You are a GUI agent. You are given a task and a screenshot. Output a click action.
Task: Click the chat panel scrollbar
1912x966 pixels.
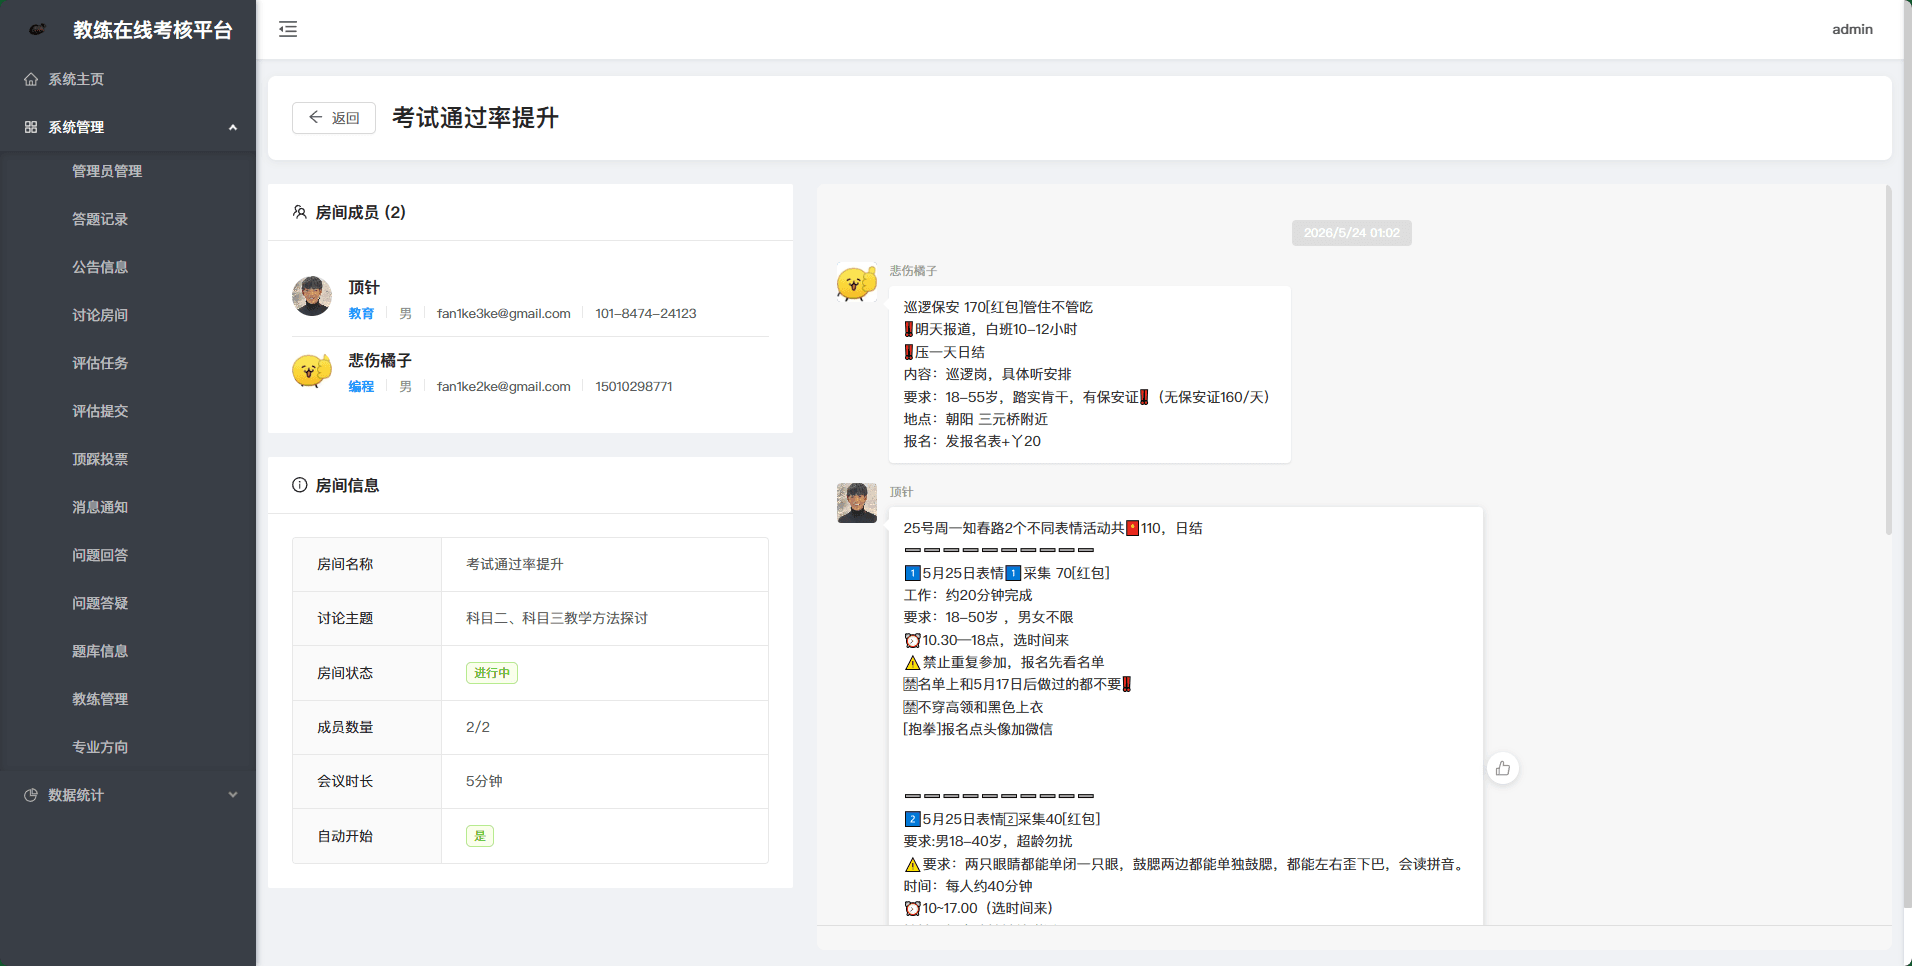point(1888,360)
